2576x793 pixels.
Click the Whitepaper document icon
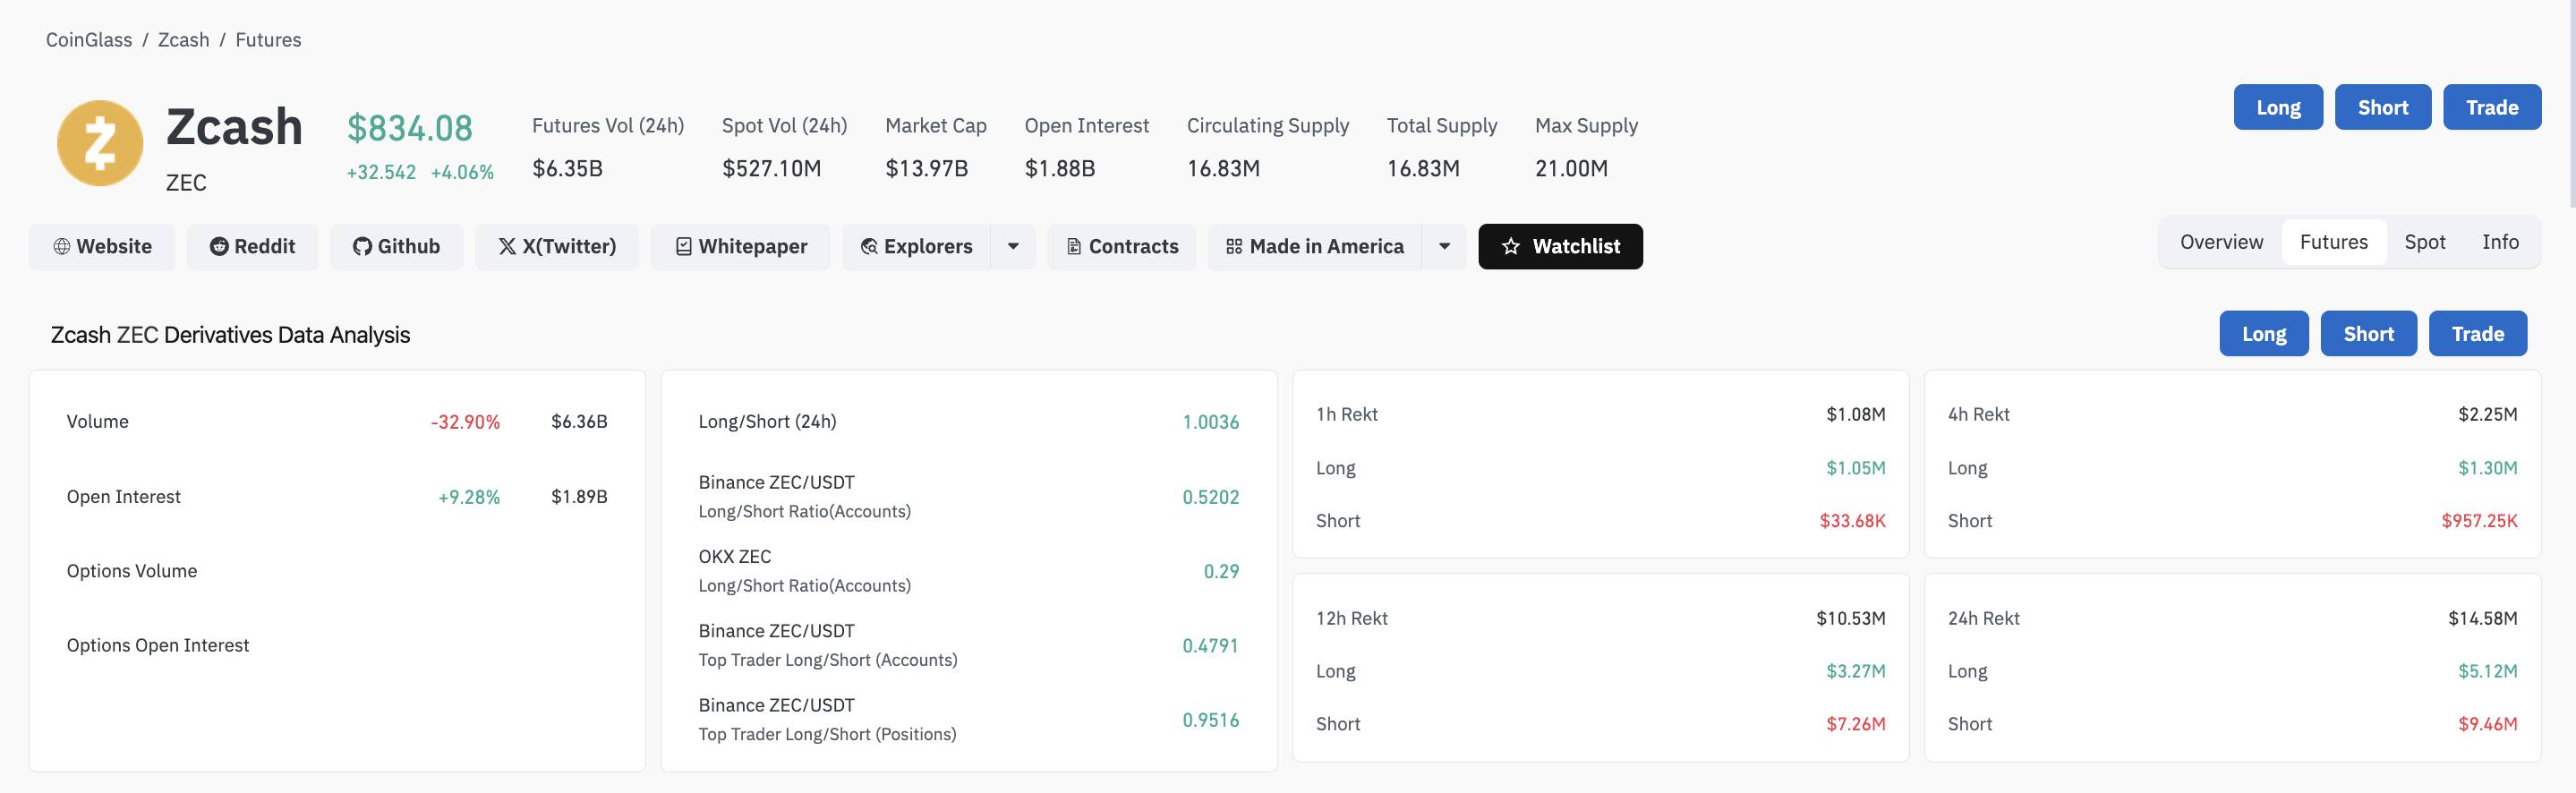click(x=684, y=246)
